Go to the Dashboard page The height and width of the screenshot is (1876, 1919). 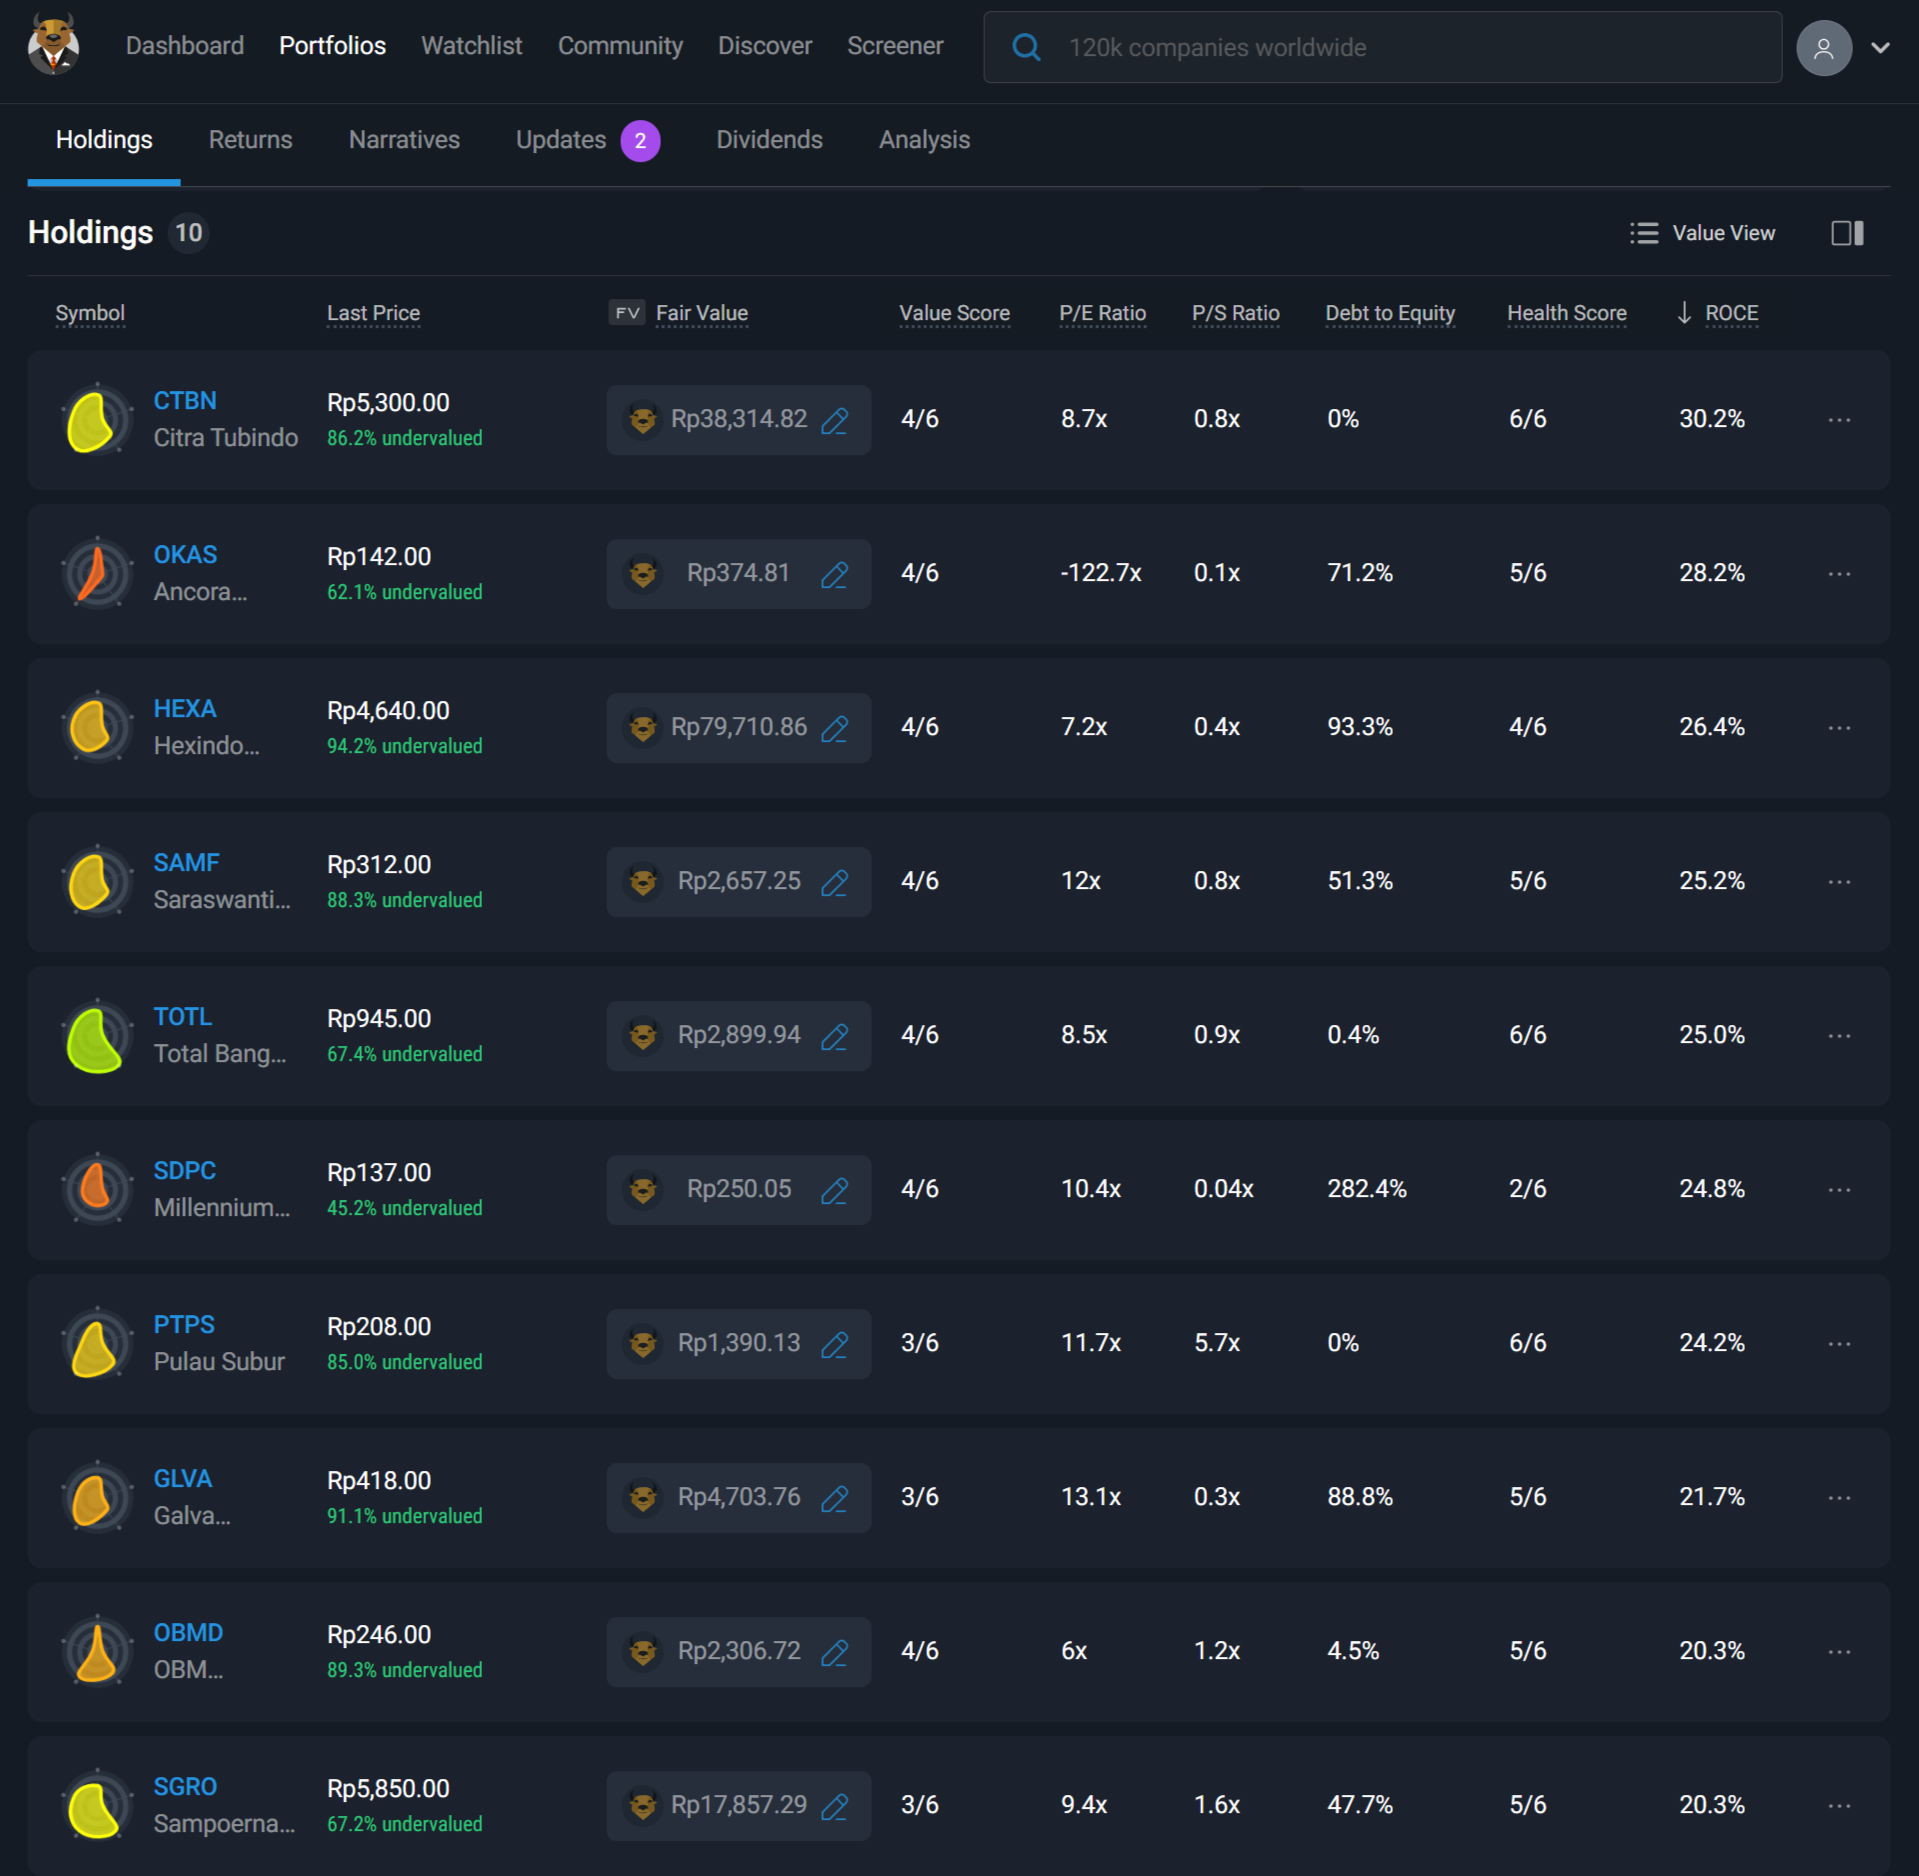click(x=185, y=46)
